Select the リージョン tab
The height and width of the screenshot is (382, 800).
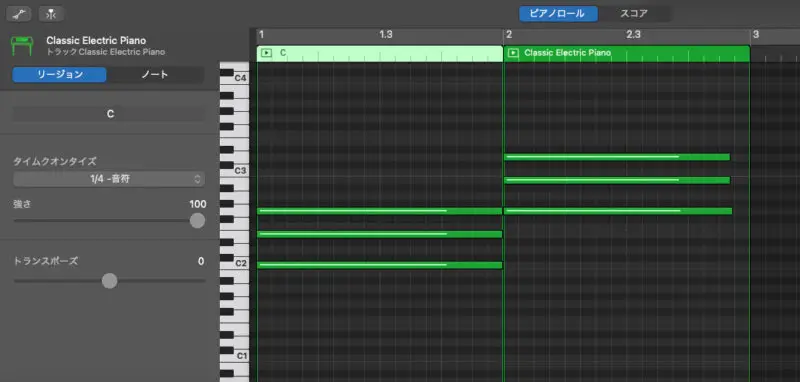coord(59,74)
